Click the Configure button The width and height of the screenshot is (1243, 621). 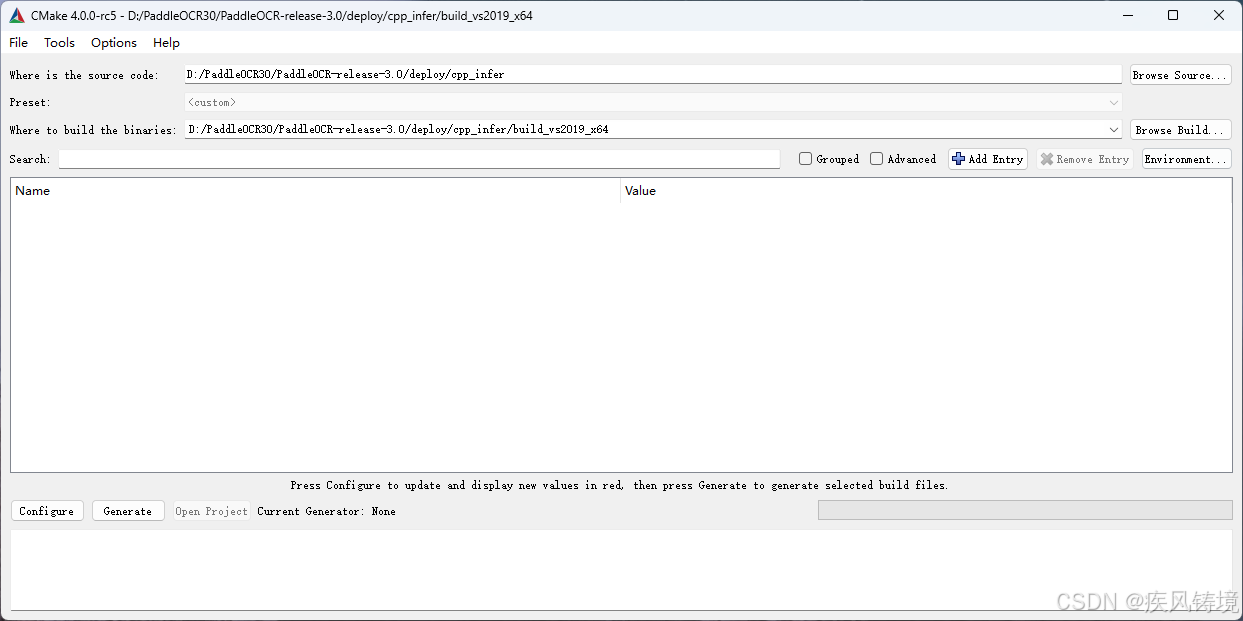pyautogui.click(x=46, y=511)
